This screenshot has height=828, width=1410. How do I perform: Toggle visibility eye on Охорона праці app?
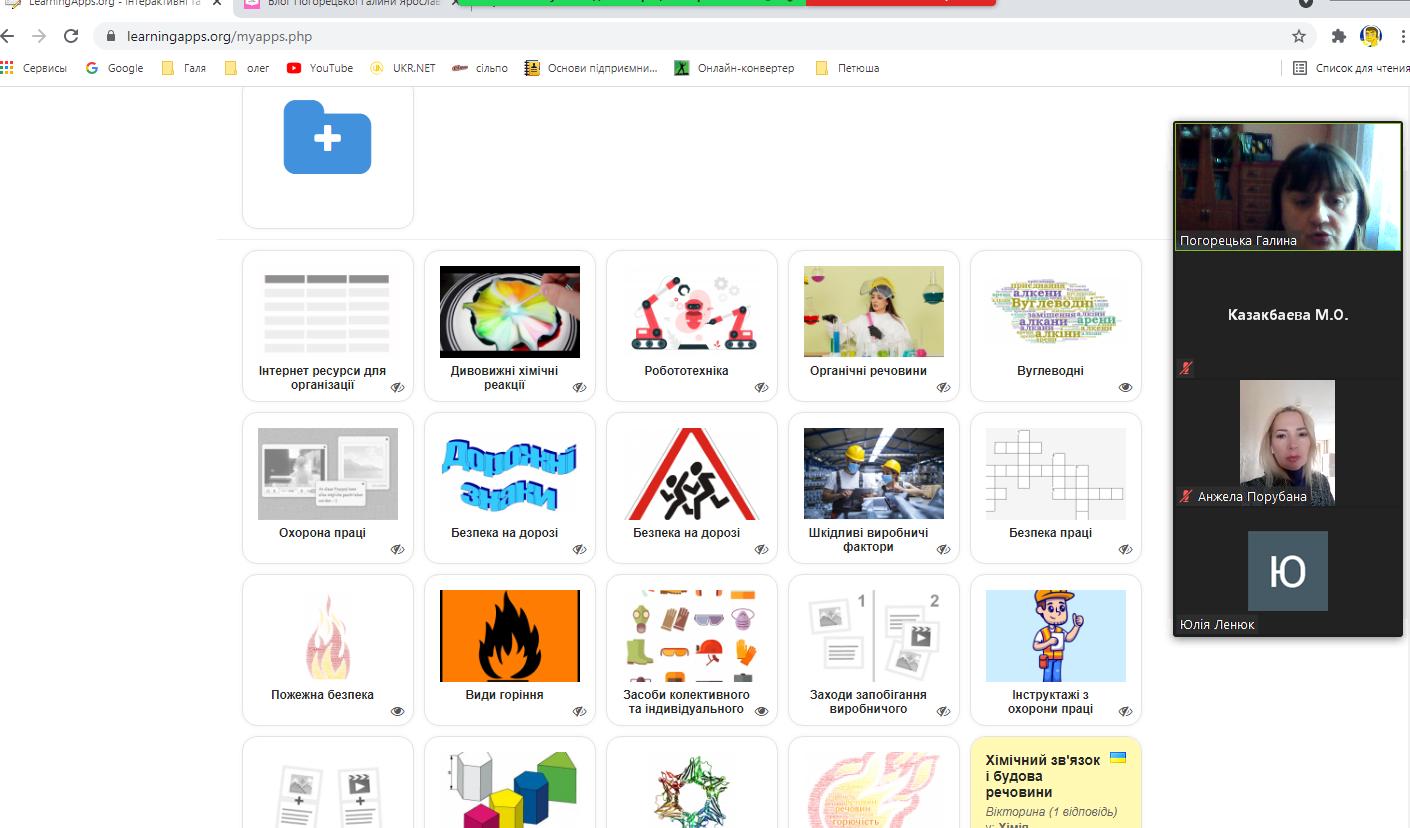[x=397, y=549]
